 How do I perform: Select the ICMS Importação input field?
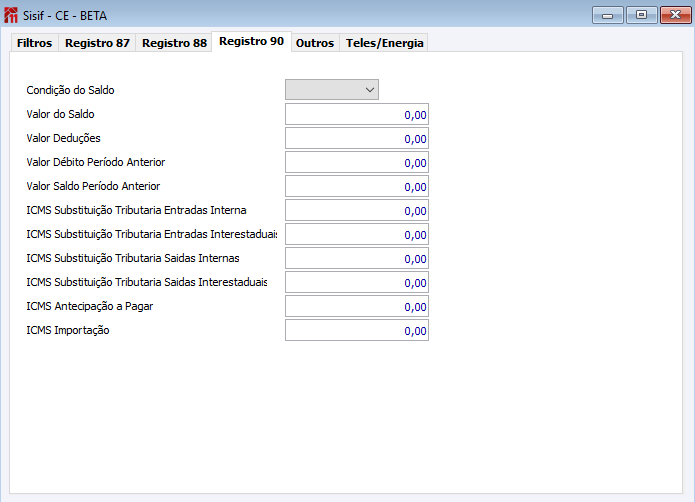(x=357, y=330)
